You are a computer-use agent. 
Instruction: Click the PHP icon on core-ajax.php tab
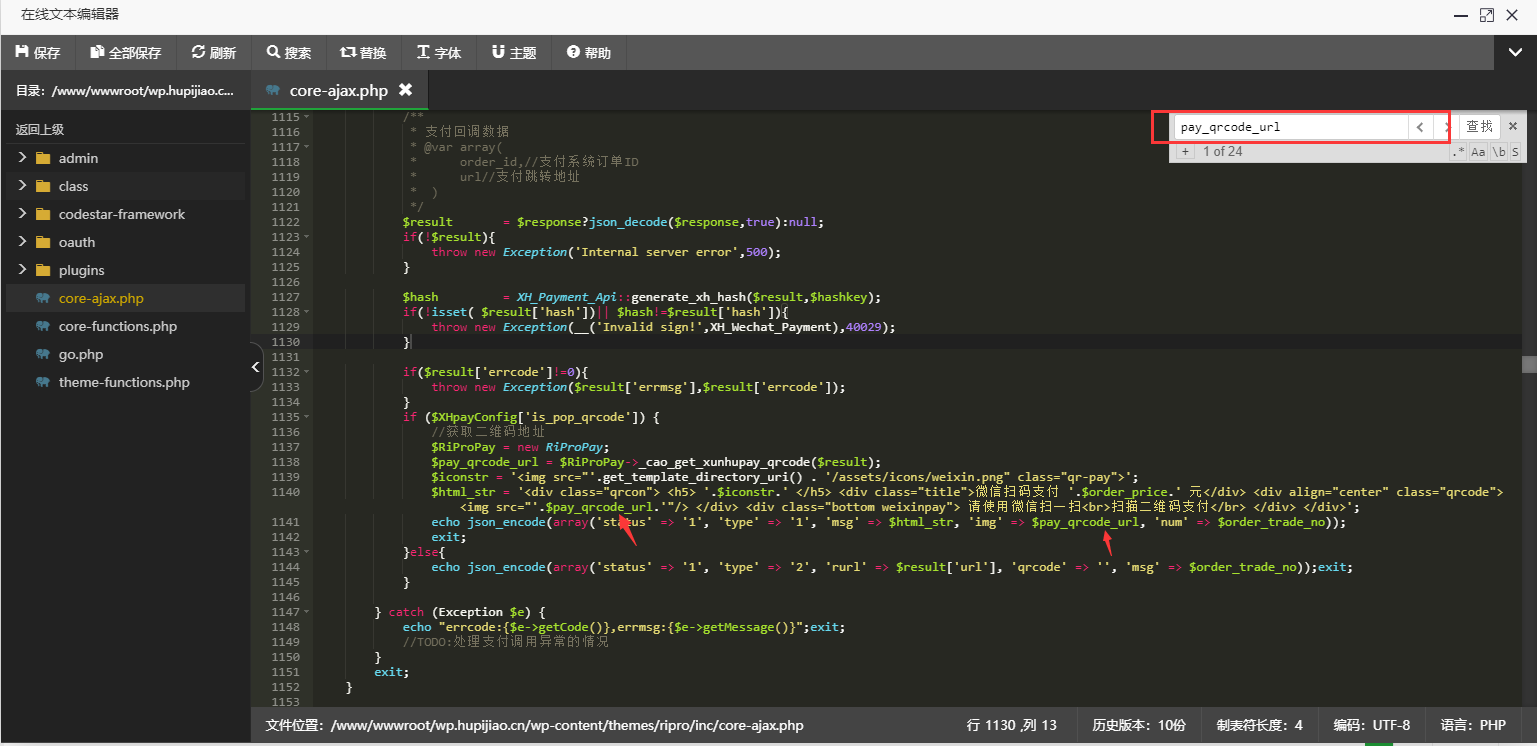(x=272, y=90)
